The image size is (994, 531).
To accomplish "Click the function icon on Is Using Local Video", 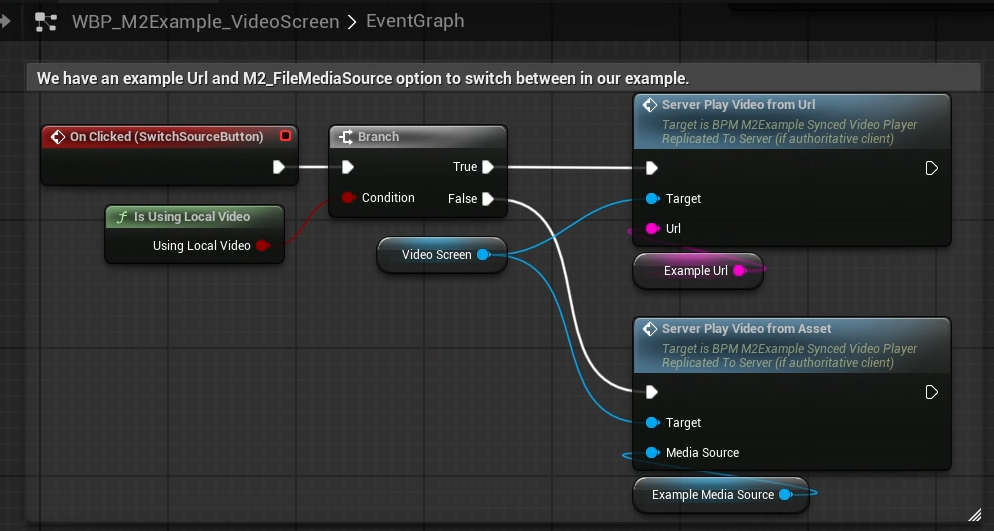I will pos(121,217).
